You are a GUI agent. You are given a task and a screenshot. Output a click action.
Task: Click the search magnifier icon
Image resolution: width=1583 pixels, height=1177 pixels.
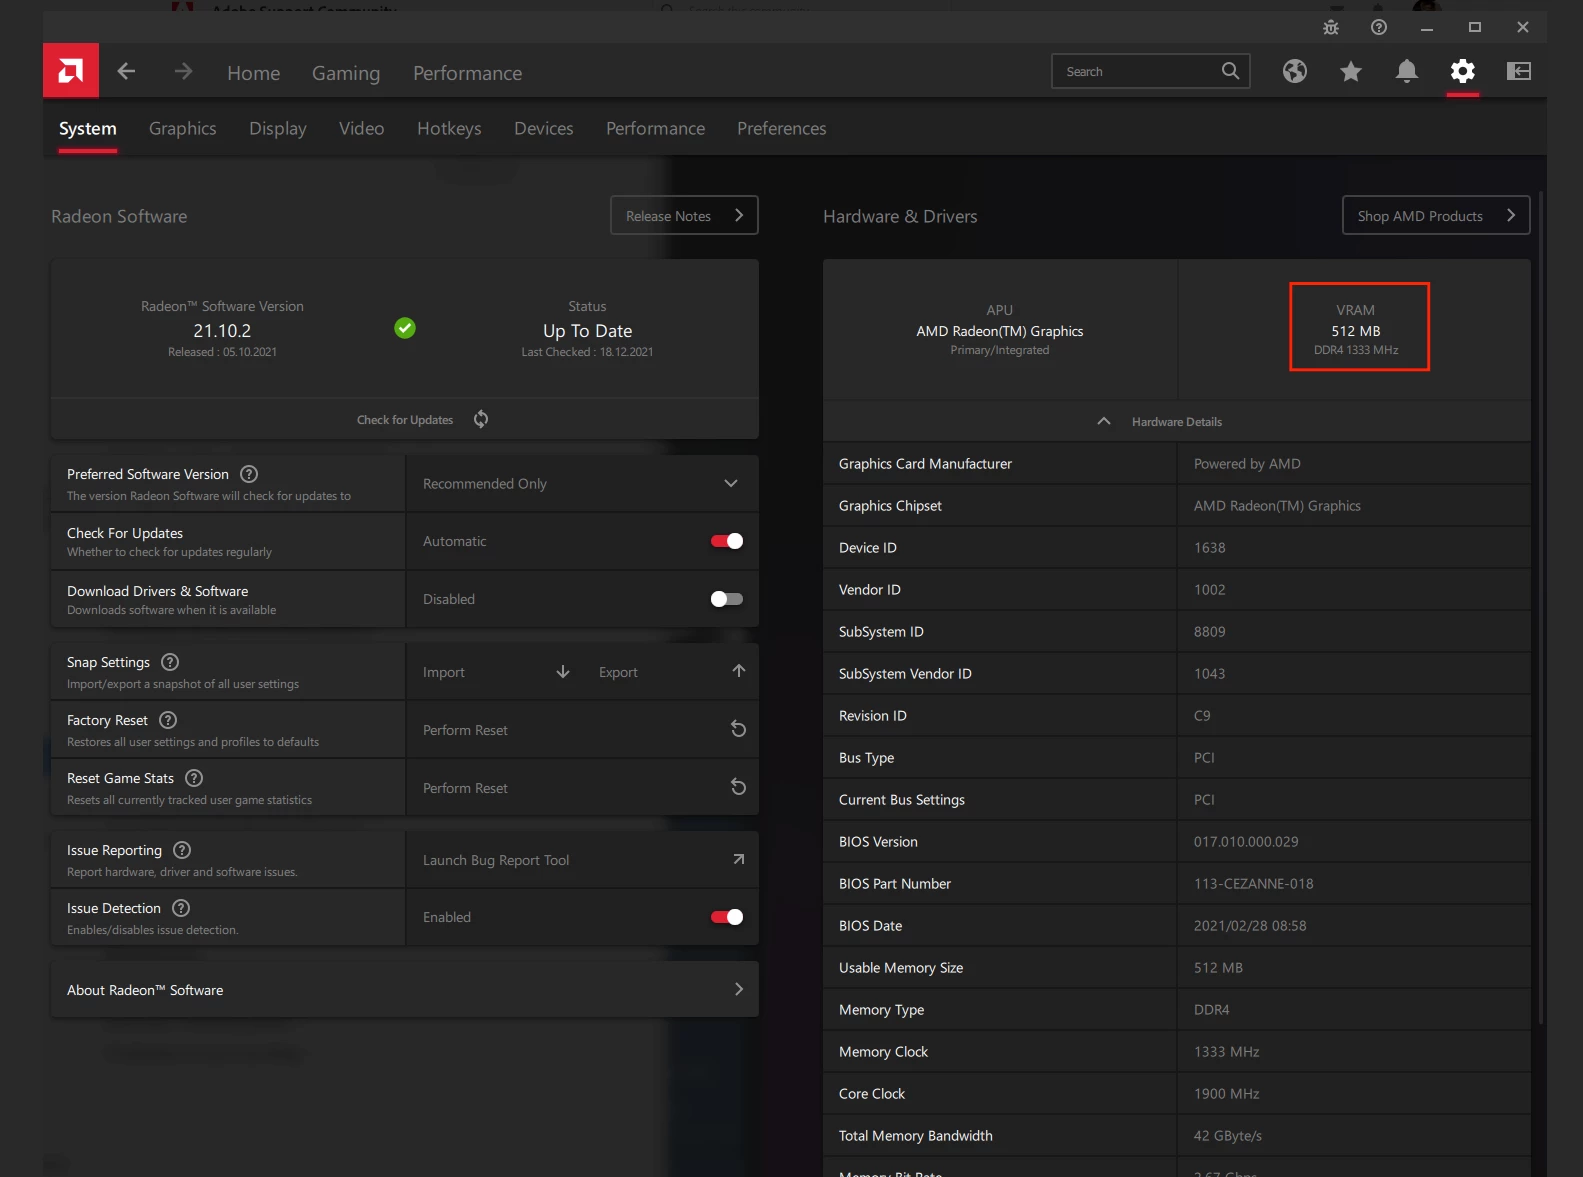click(x=1230, y=71)
